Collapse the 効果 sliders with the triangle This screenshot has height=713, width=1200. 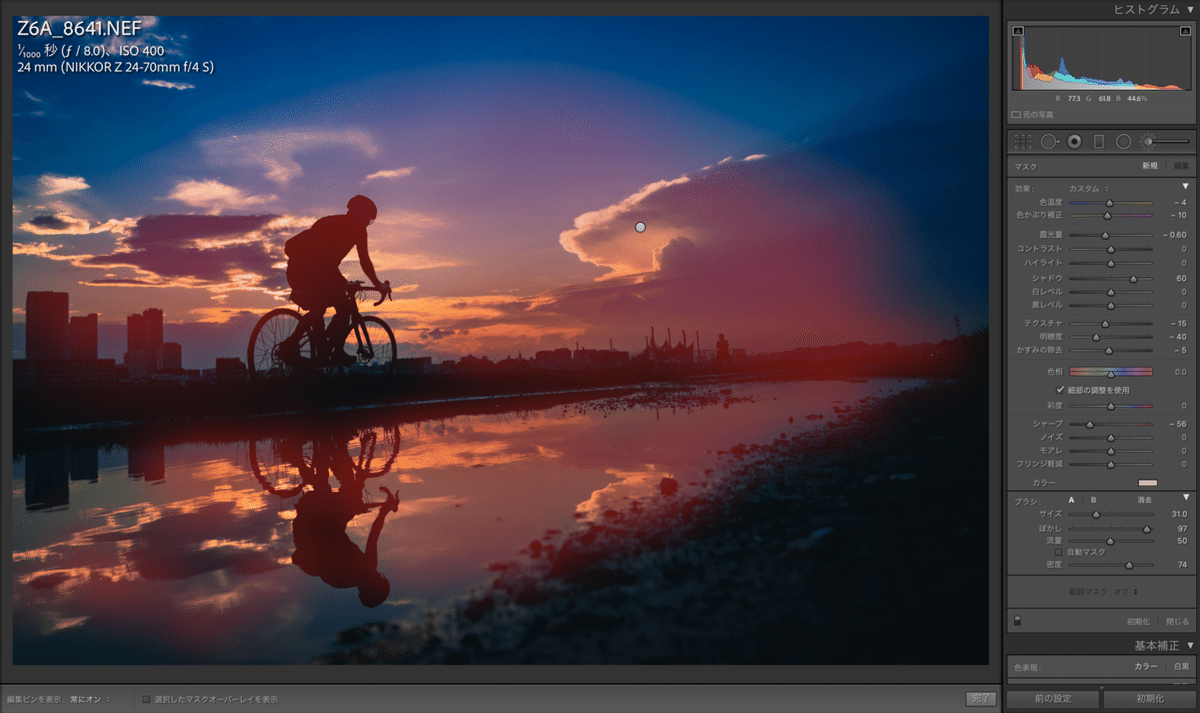tap(1186, 187)
